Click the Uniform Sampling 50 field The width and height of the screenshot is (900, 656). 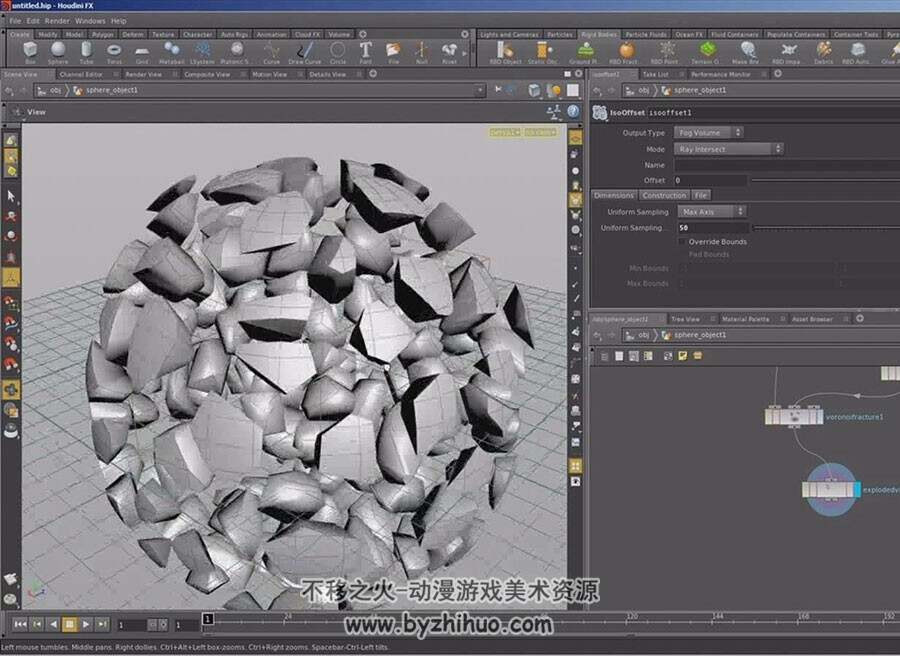(x=713, y=228)
